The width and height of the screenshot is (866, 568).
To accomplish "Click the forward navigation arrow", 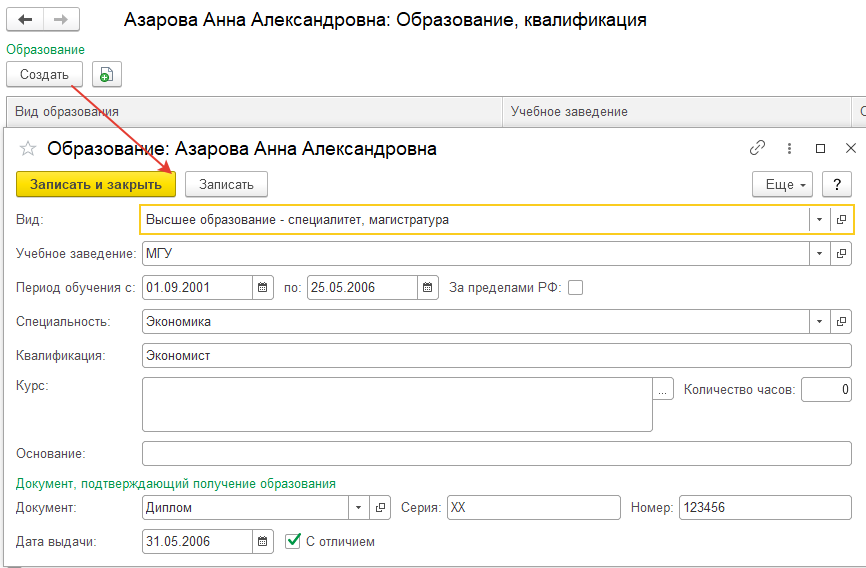I will point(60,20).
